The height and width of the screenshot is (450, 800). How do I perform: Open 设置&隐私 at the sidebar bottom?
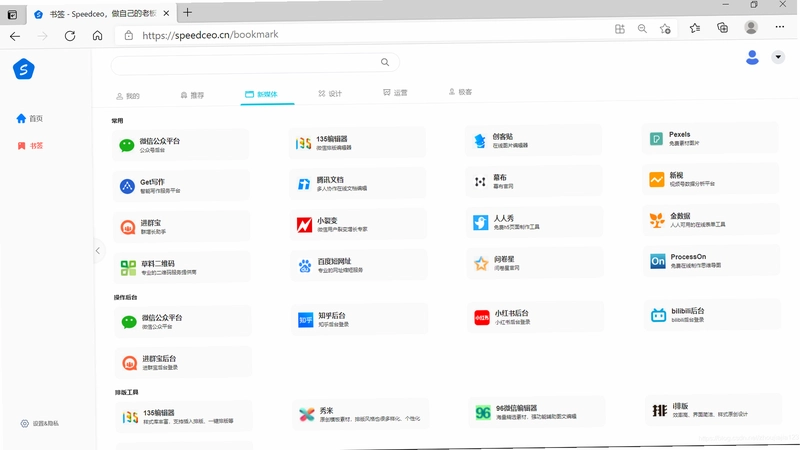(40, 423)
